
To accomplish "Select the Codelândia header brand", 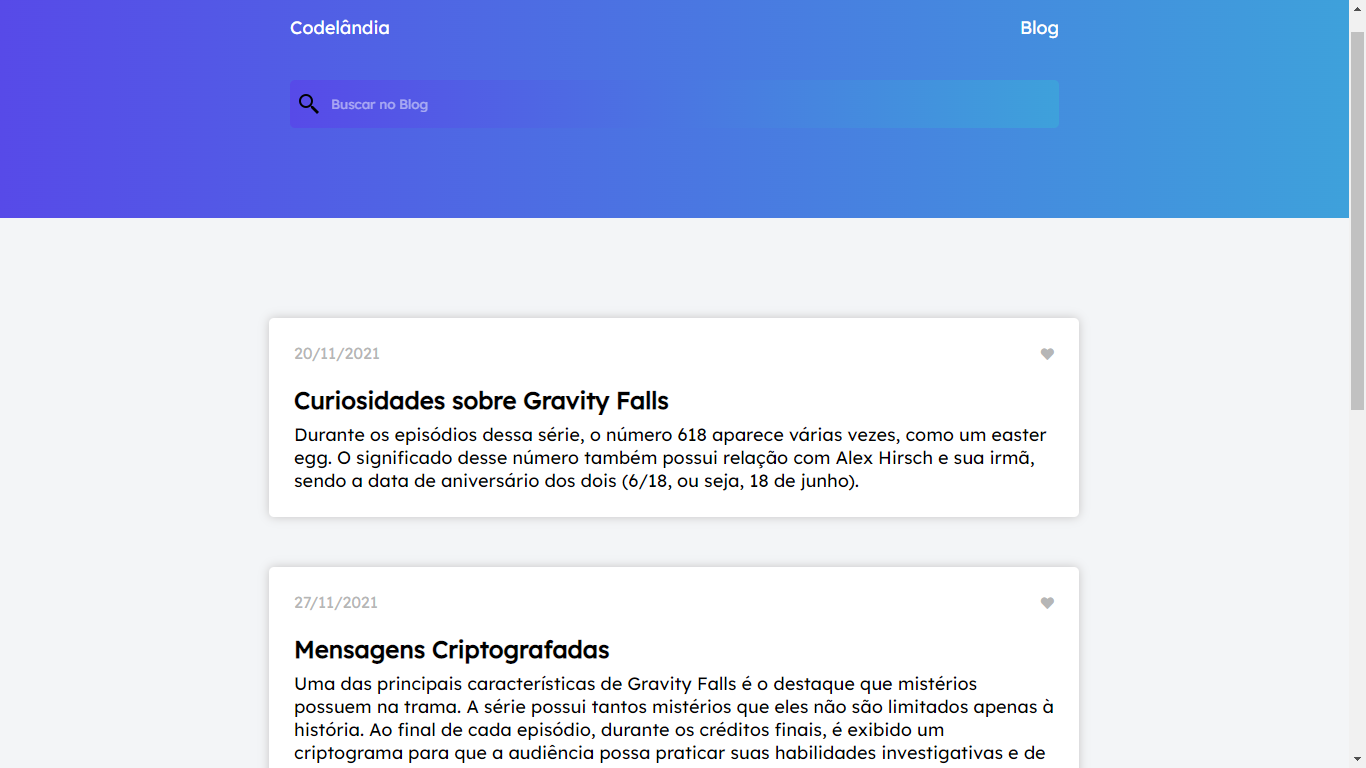I will pyautogui.click(x=340, y=28).
